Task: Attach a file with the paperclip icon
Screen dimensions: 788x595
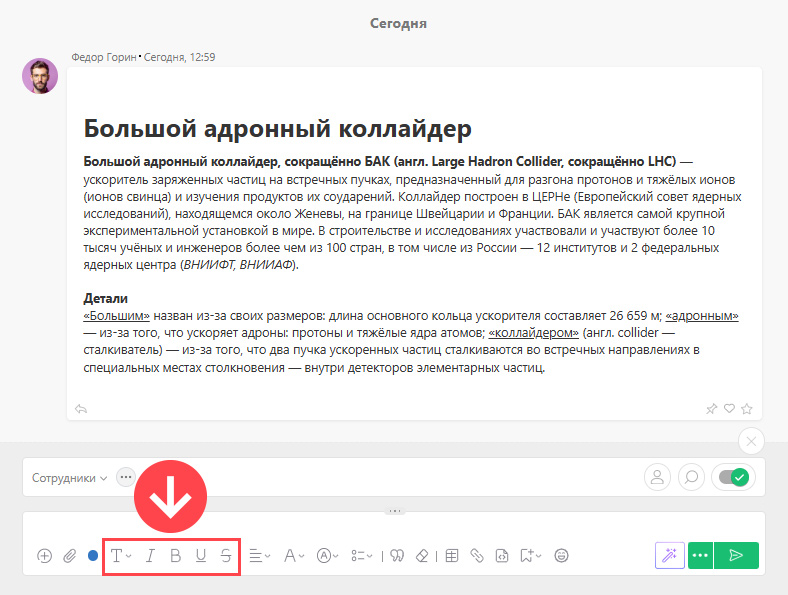Action: pyautogui.click(x=69, y=556)
